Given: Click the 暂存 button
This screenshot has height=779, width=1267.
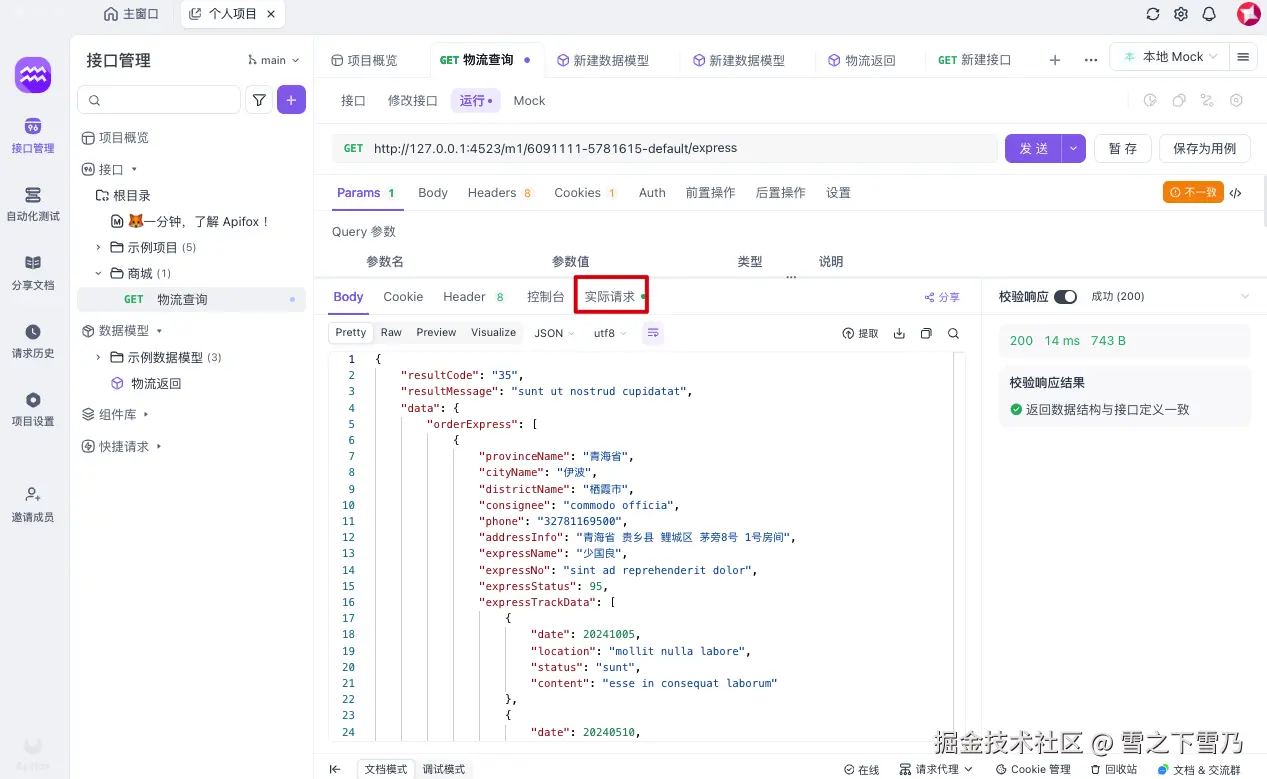Looking at the screenshot, I should (x=1123, y=148).
